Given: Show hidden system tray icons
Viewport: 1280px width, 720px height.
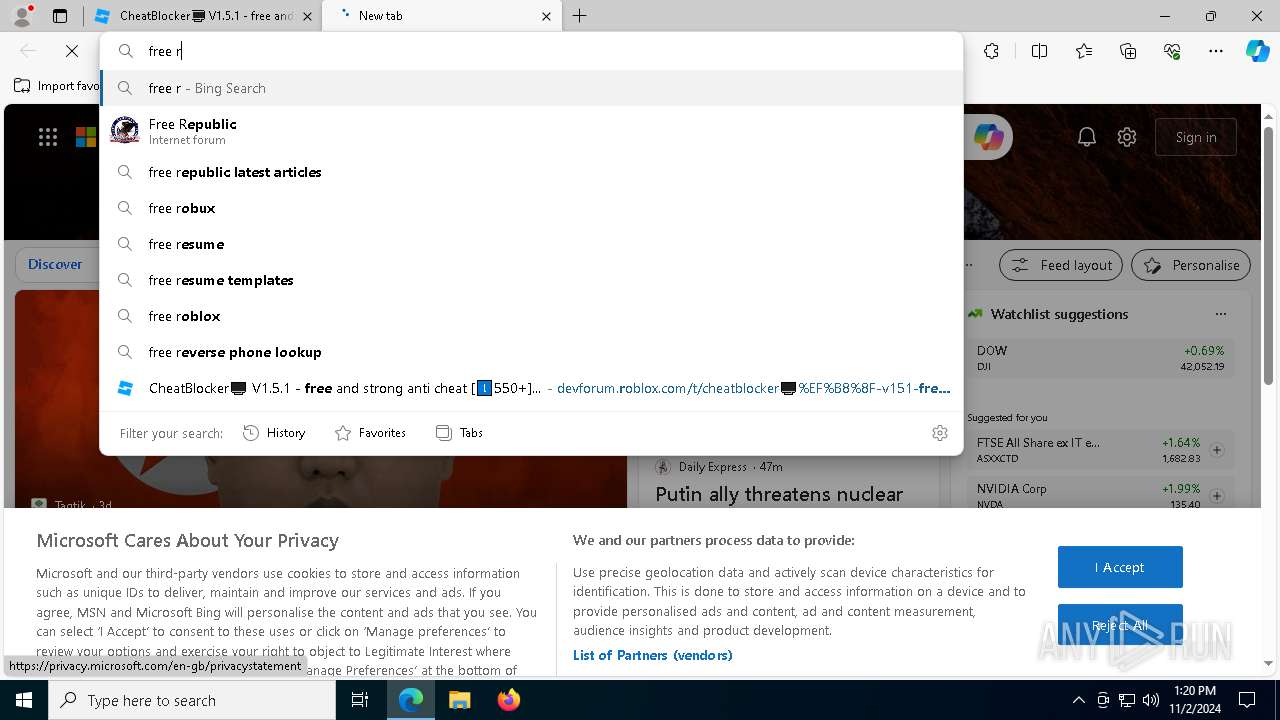Looking at the screenshot, I should click(1078, 700).
